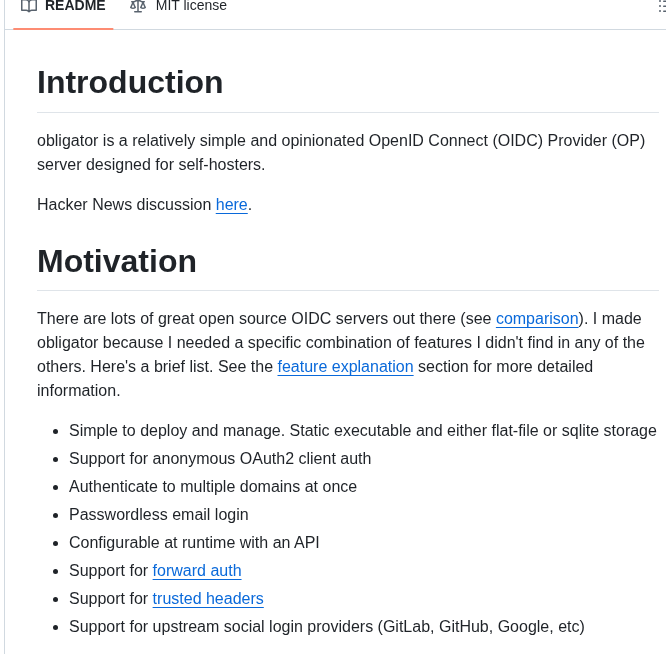Open the Hacker News 'here' link
666x654 pixels.
pyautogui.click(x=231, y=204)
